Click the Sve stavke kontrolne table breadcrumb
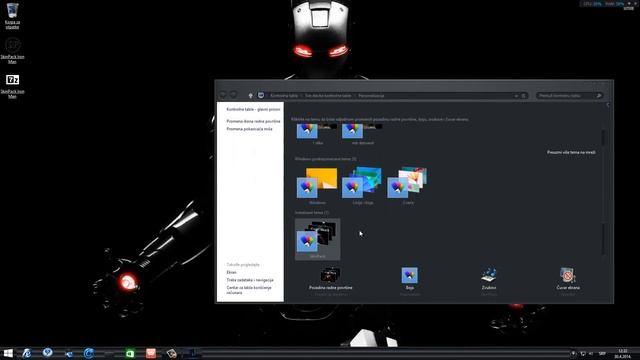 tap(328, 96)
